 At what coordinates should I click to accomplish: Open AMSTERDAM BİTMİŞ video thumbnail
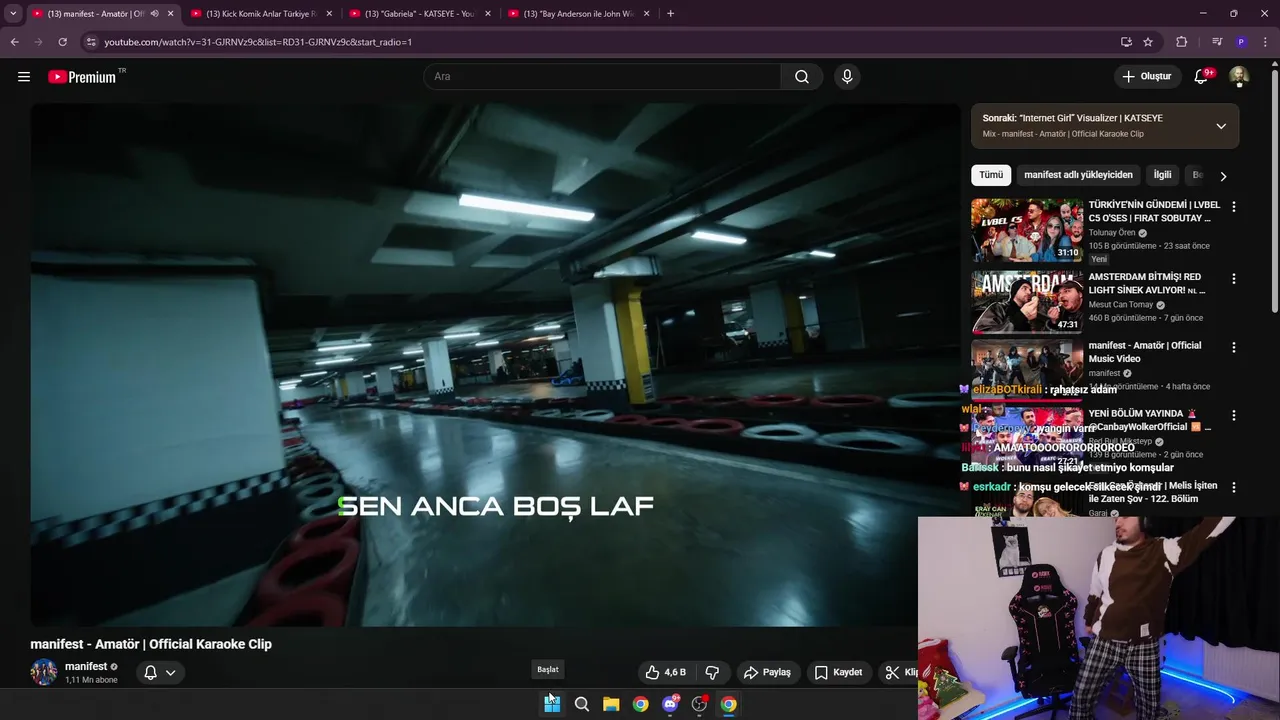tap(1027, 301)
